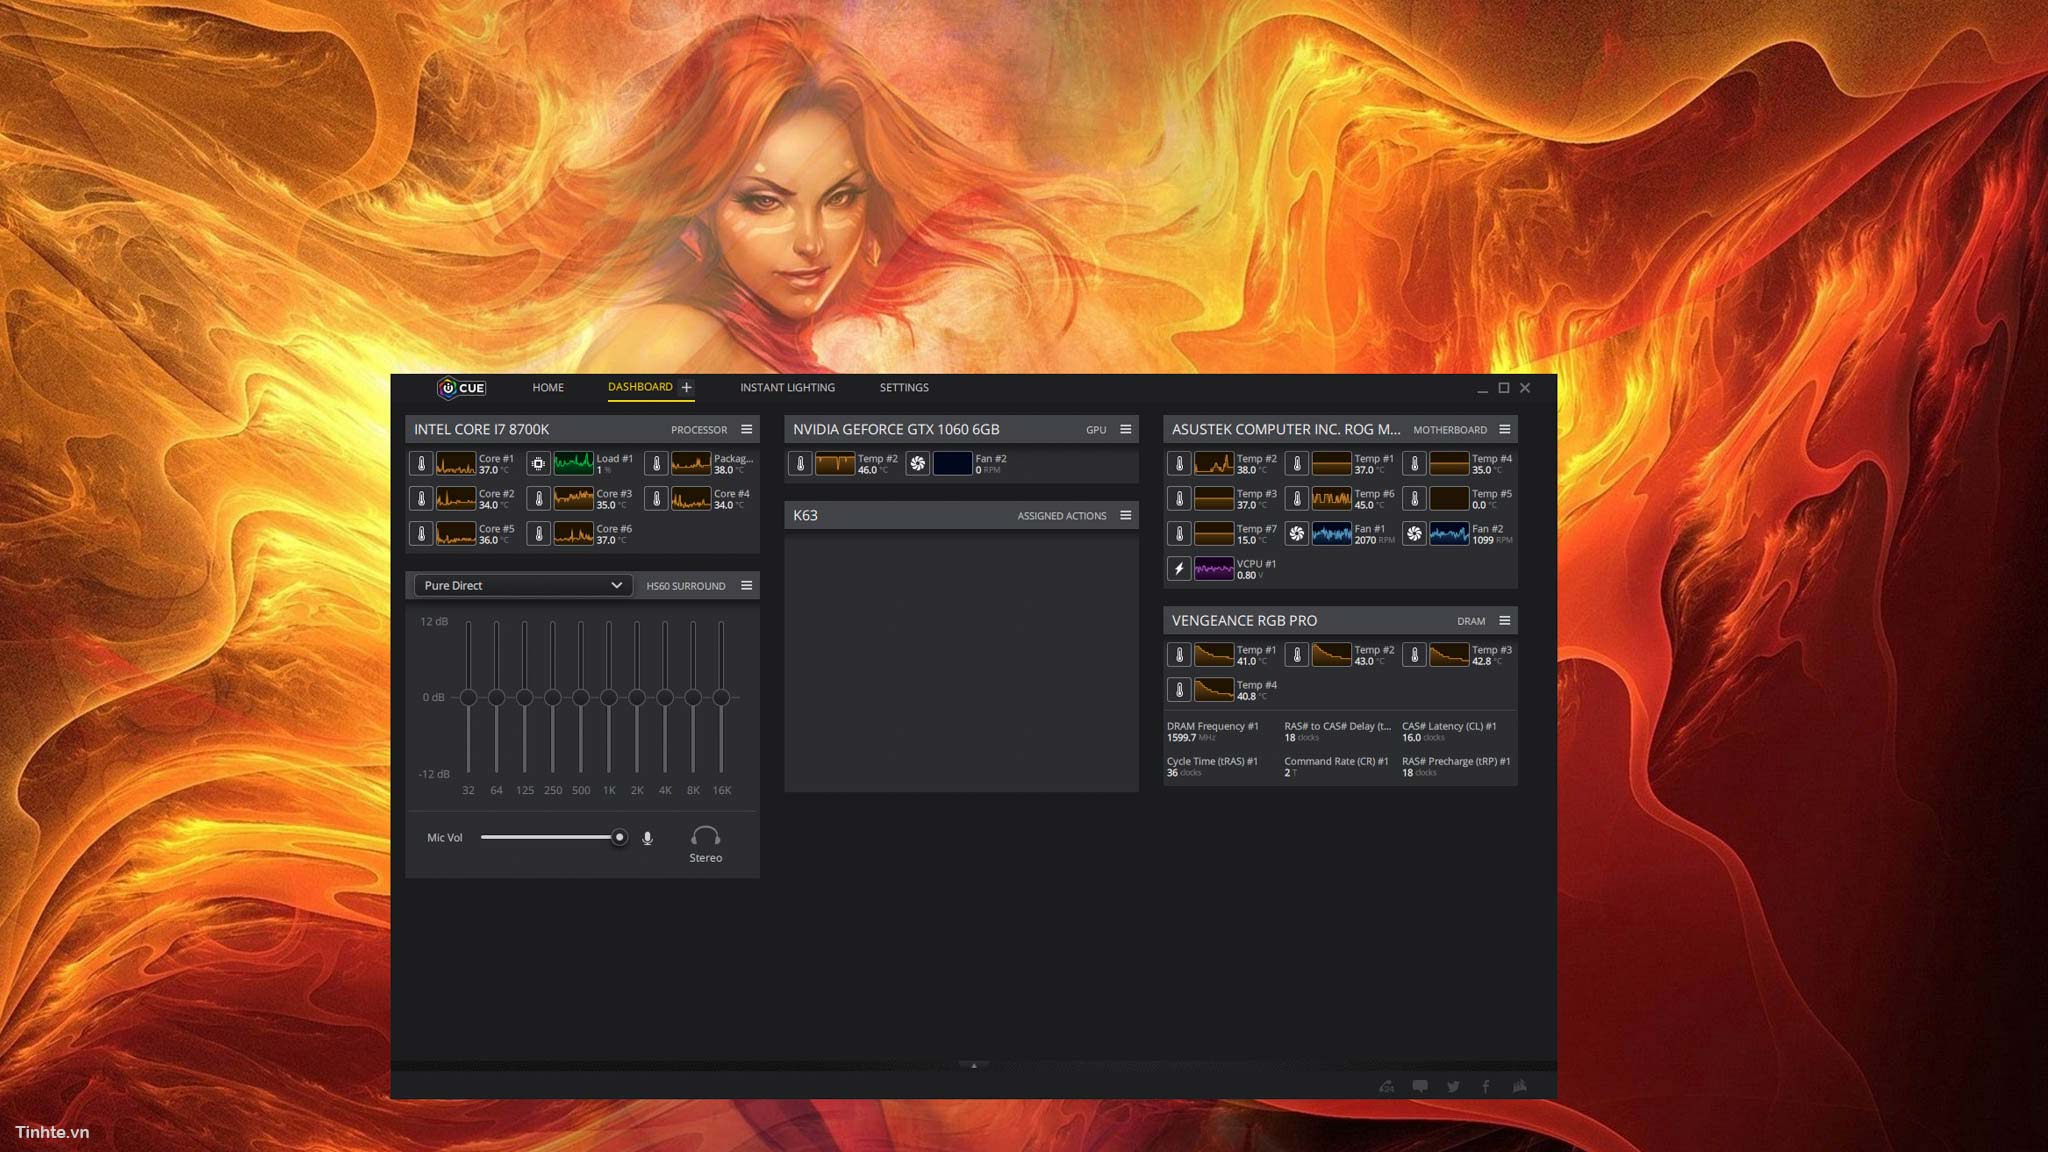Image resolution: width=2048 pixels, height=1152 pixels.
Task: Click the Core #3 thermometer icon
Action: click(x=538, y=499)
